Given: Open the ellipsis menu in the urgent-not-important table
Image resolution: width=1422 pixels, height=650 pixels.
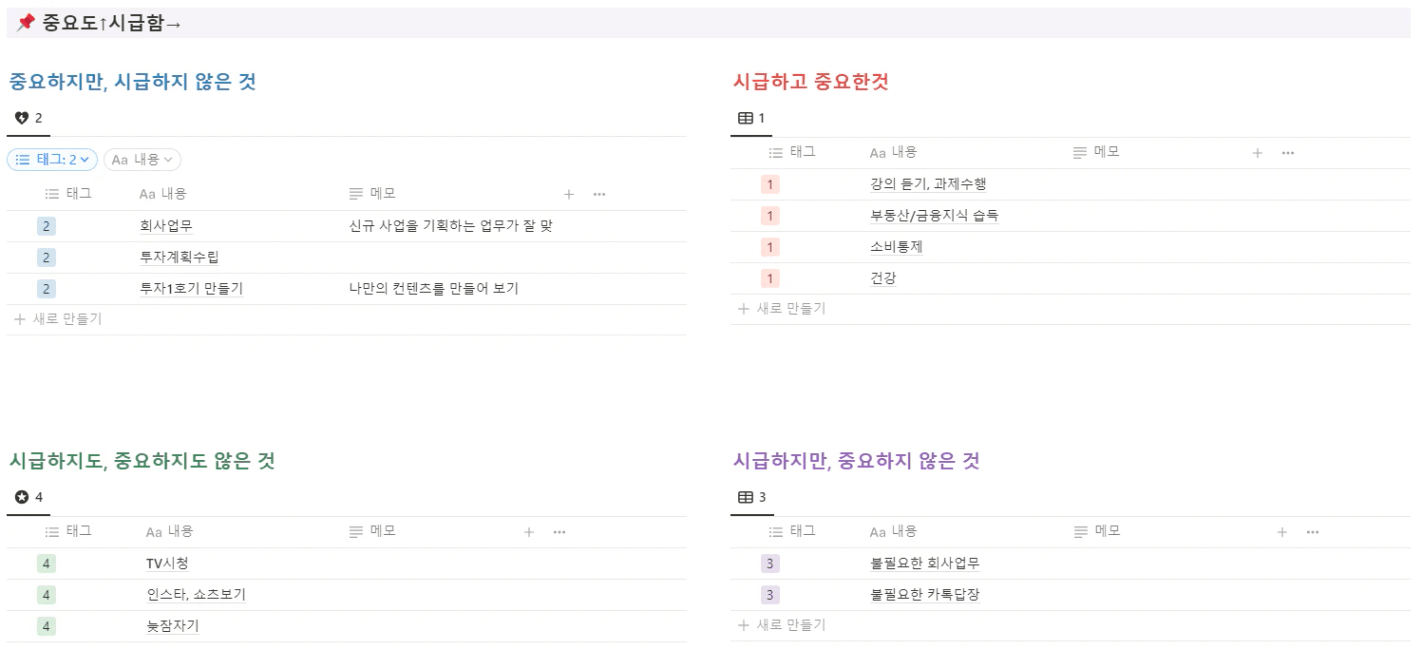Looking at the screenshot, I should point(1312,532).
